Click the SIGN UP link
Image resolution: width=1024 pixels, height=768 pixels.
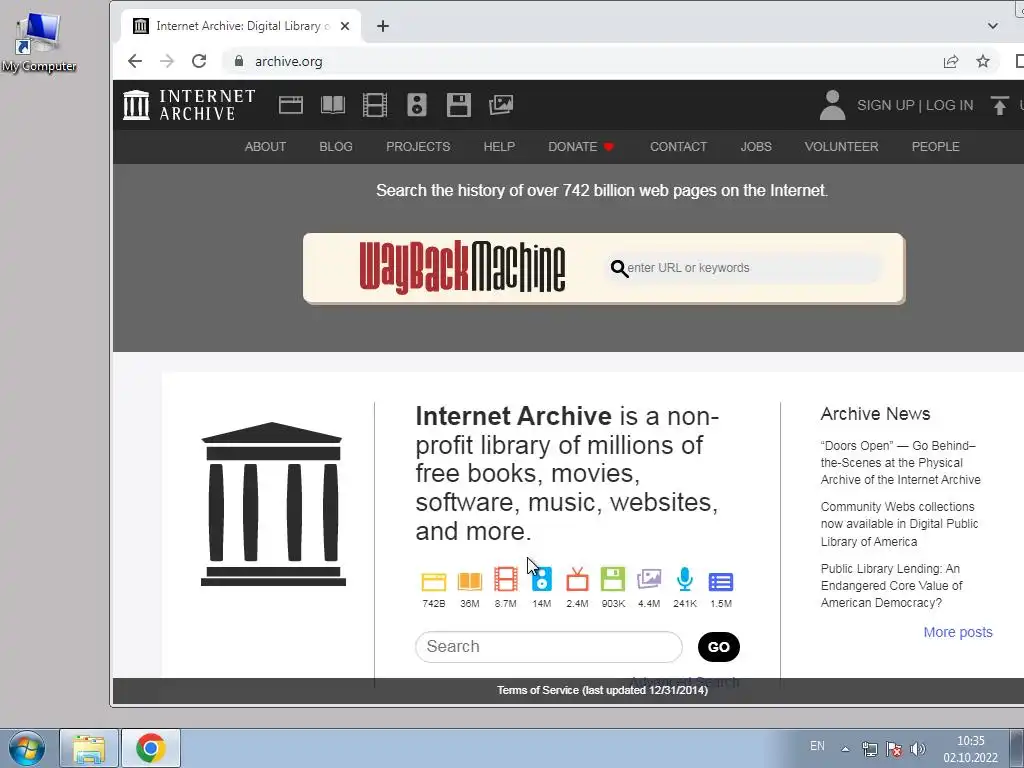click(886, 105)
